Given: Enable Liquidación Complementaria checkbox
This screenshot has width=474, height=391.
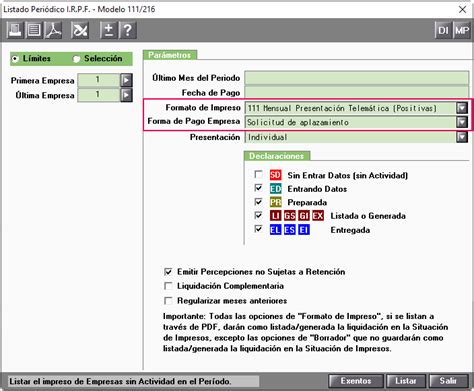Looking at the screenshot, I should (168, 286).
